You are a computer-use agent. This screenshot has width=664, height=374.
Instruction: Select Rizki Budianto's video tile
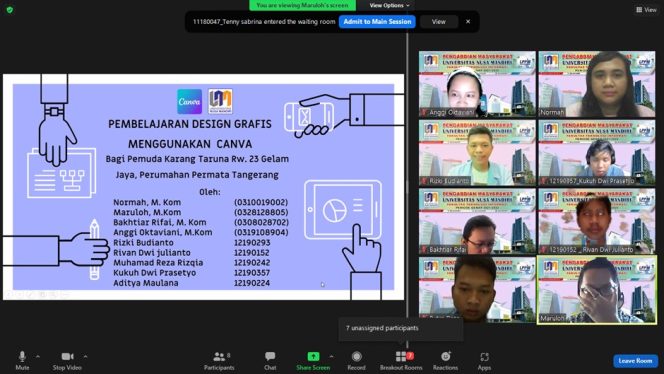[477, 153]
